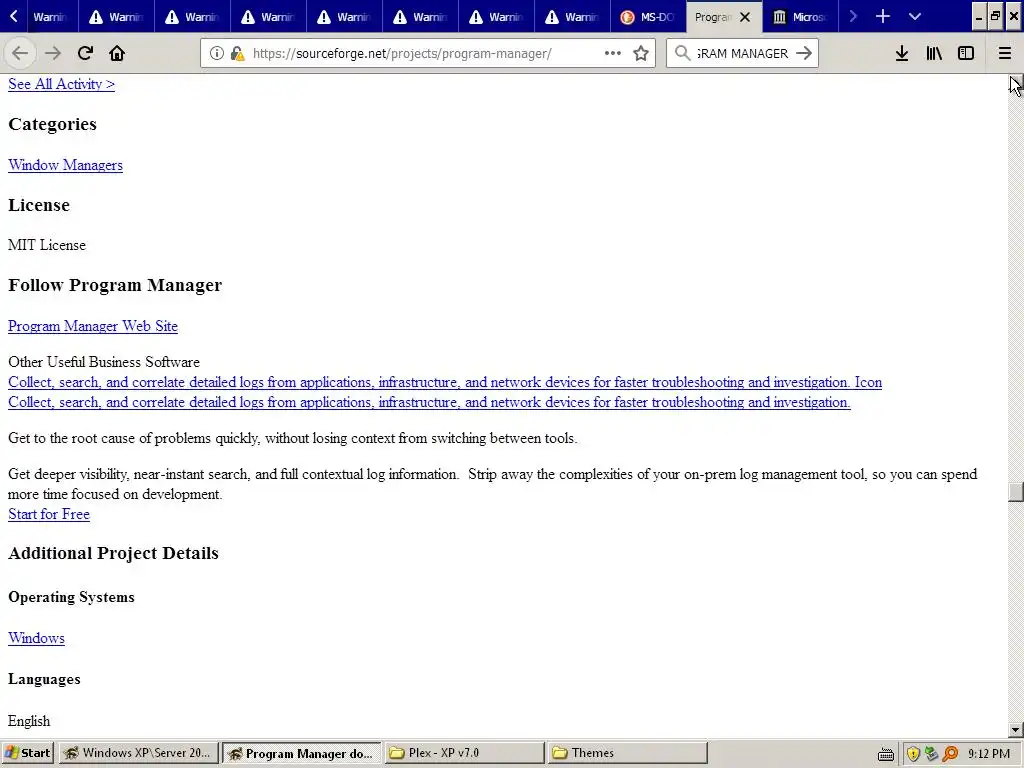
Task: Submit search with the arrow button
Action: click(x=804, y=54)
